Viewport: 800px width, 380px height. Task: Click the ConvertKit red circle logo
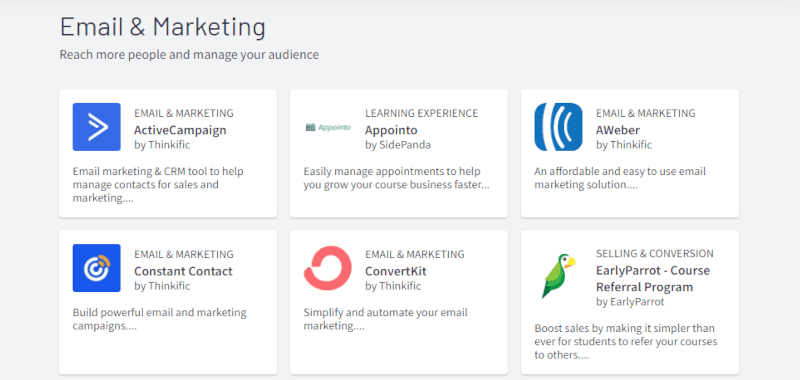pos(328,268)
